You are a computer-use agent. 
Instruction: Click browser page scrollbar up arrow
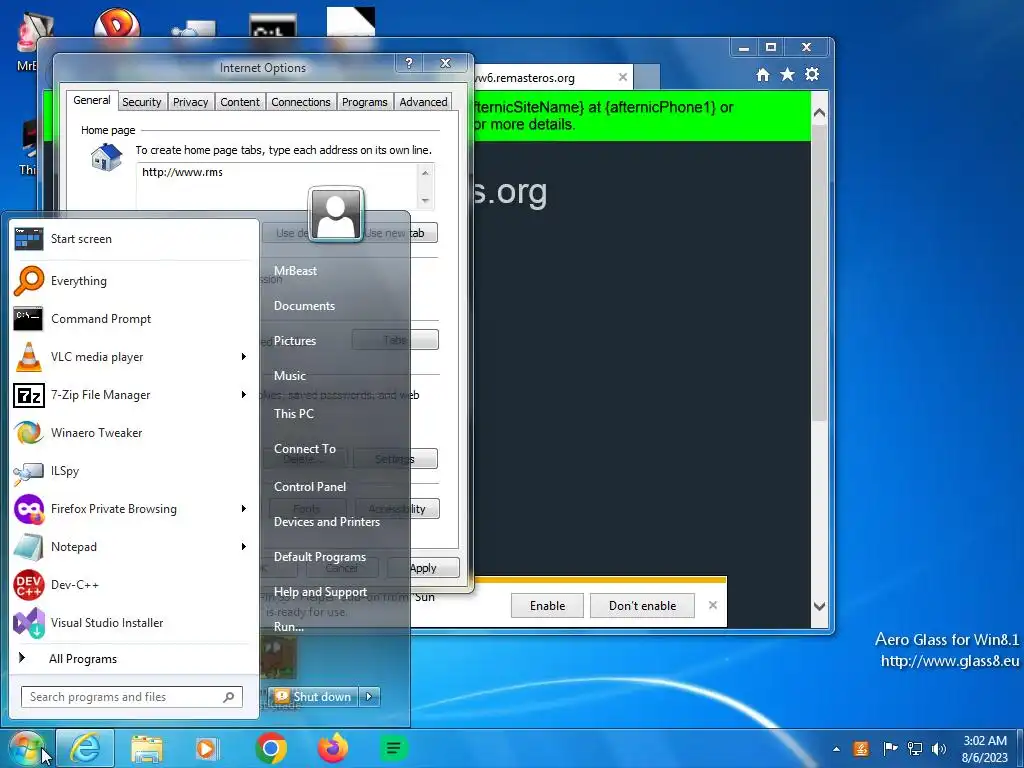pyautogui.click(x=819, y=113)
